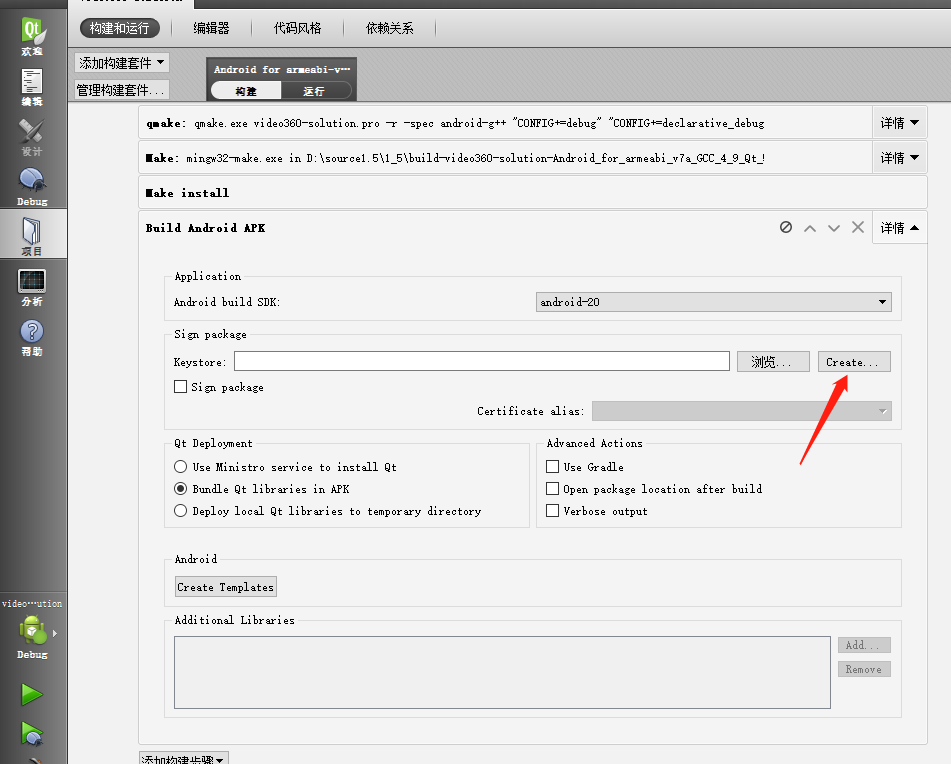
Task: Open the Android build SDK dropdown
Action: [713, 302]
